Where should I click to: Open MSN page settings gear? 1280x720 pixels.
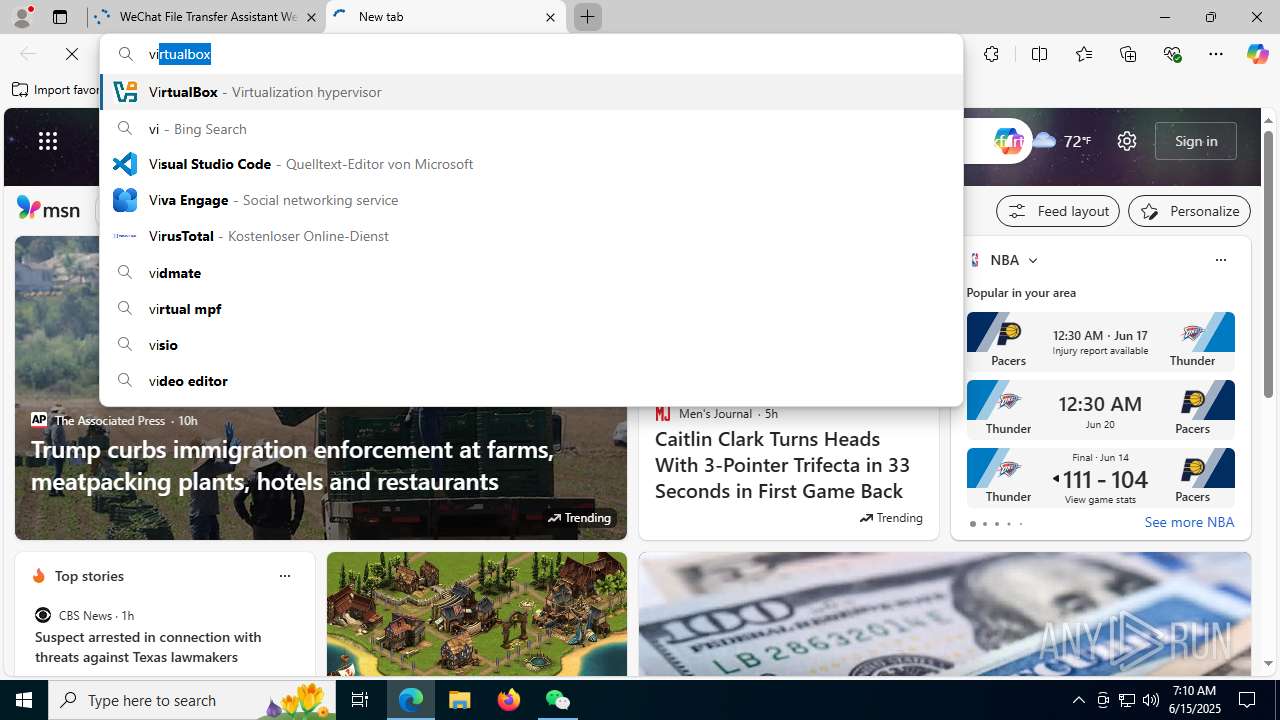tap(1127, 141)
